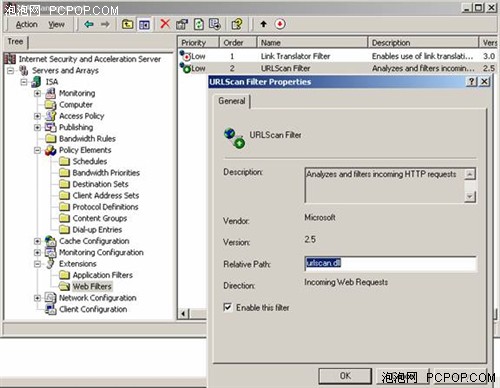Collapse the ISA node expander
Screen dimensions: 500x388
click(24, 82)
